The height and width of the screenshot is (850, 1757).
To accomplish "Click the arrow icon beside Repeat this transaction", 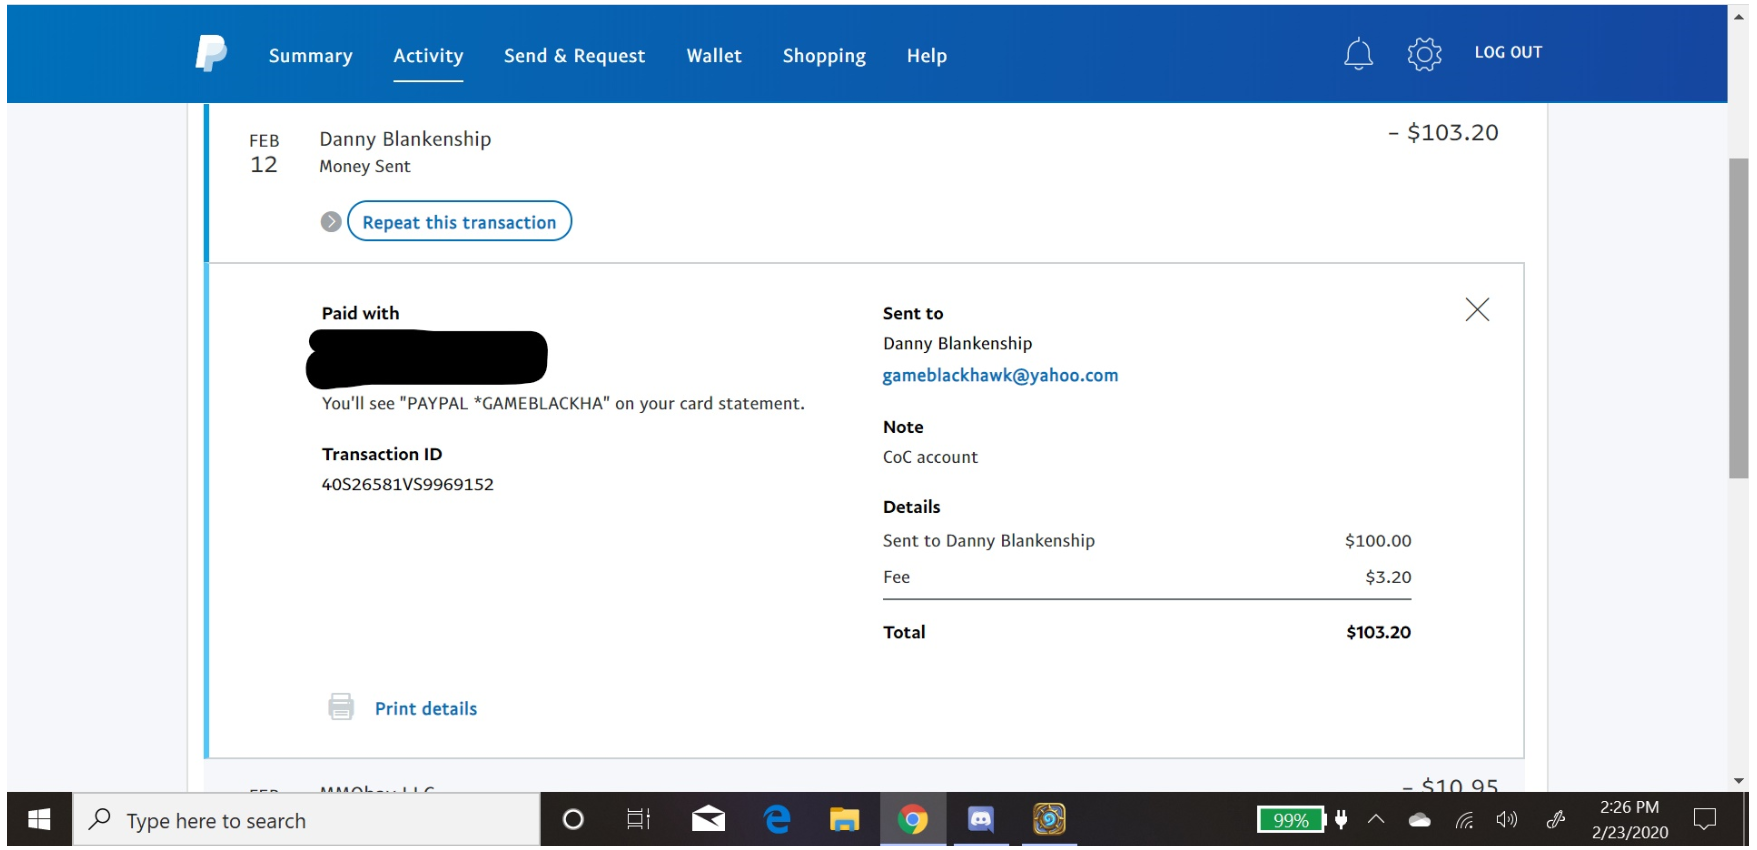I will [x=331, y=222].
